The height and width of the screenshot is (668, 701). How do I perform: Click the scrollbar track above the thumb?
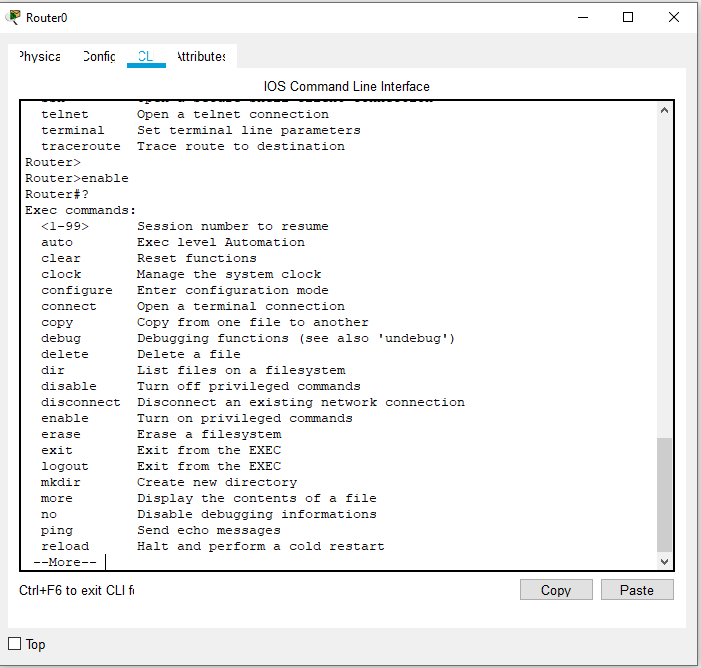(x=665, y=280)
